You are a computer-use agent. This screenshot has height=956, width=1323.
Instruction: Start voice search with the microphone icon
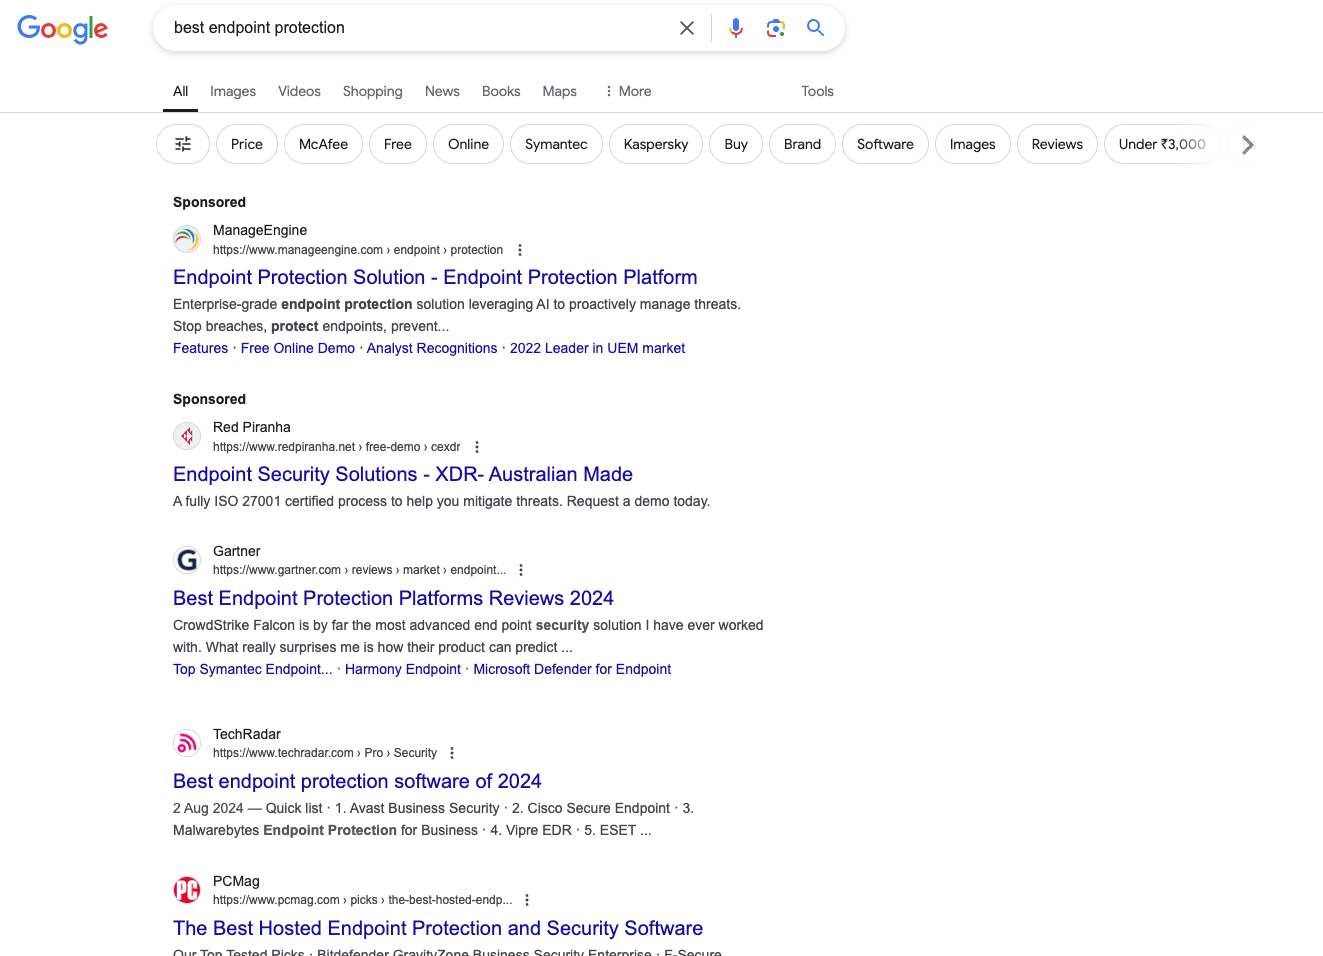pyautogui.click(x=736, y=28)
